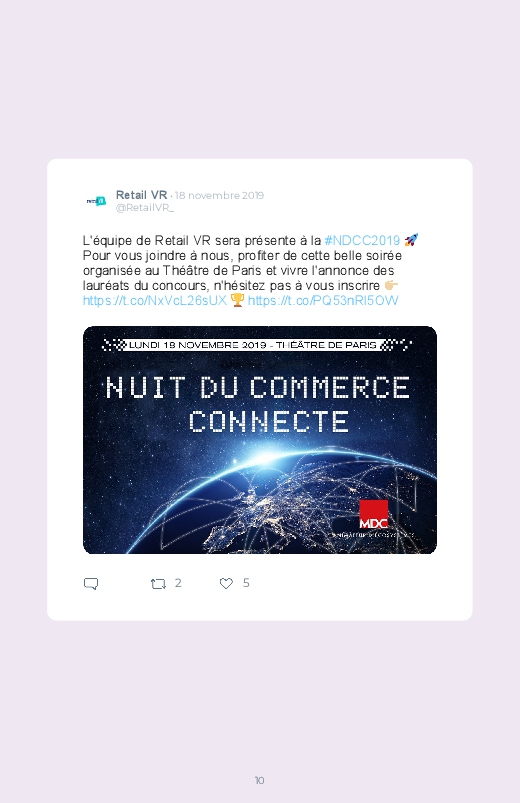520x803 pixels.
Task: Click the retweet count of 2
Action: 178,583
